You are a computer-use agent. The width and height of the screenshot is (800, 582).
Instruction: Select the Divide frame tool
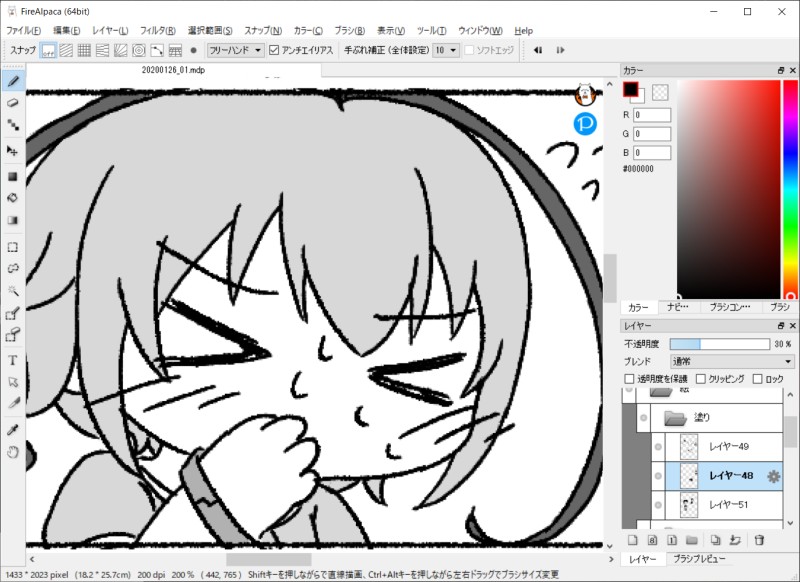coord(13,403)
